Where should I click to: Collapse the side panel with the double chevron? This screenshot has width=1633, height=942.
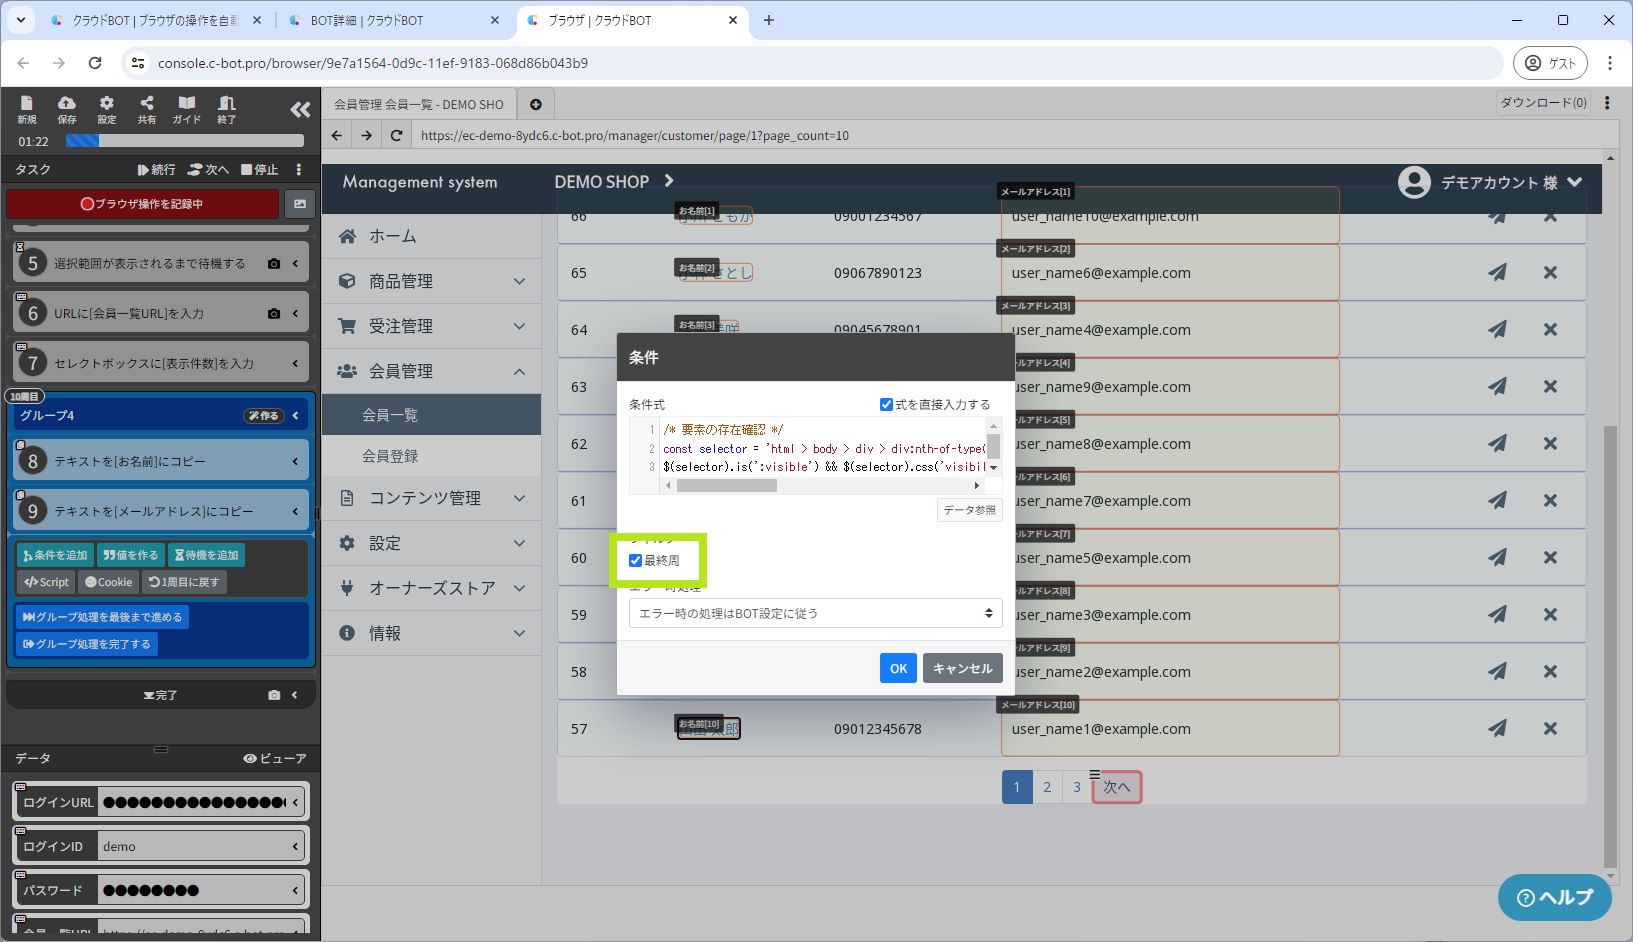click(300, 109)
